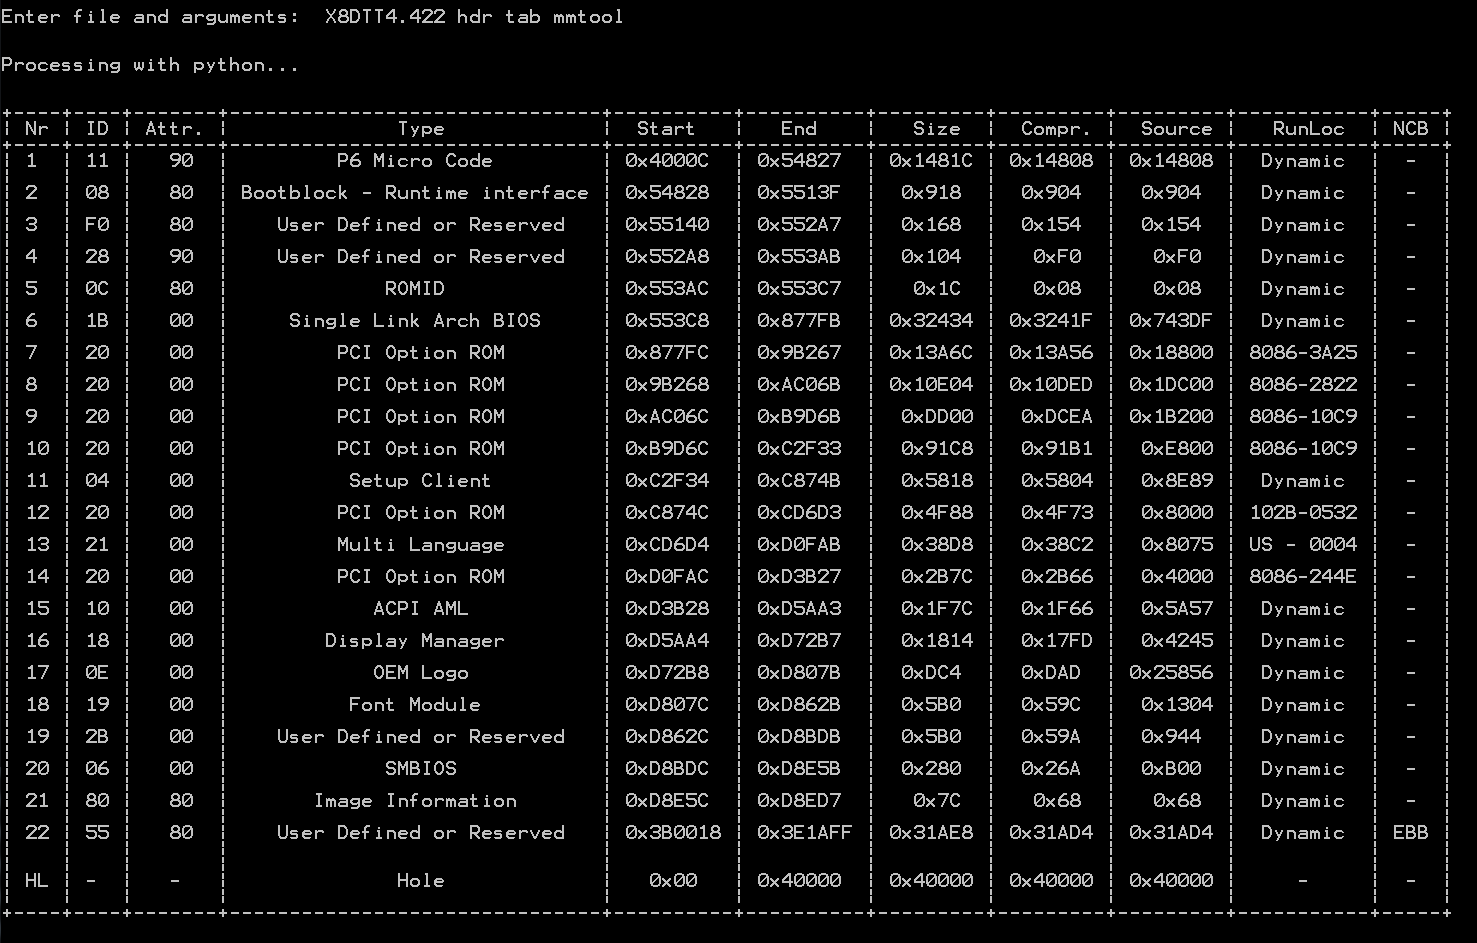Select start address 0x4000C
Screen dimensions: 1477x943
click(666, 160)
